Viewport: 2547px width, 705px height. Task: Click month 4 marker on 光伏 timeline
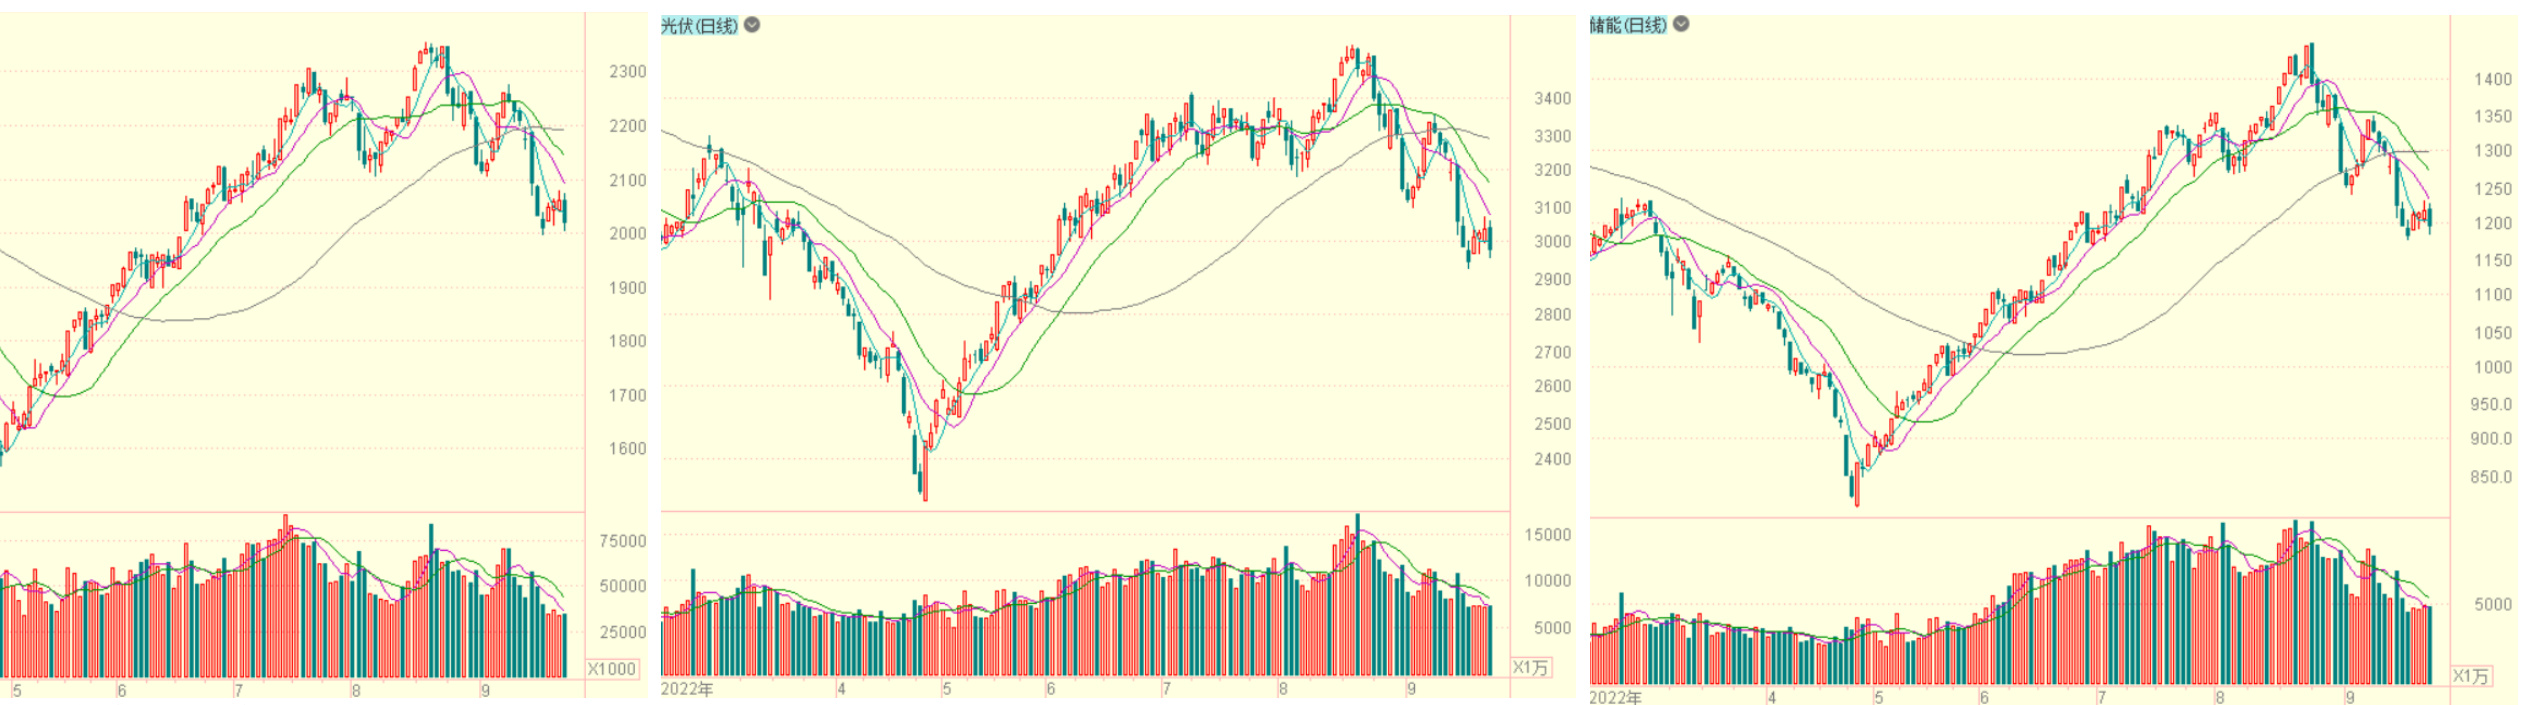tap(841, 689)
